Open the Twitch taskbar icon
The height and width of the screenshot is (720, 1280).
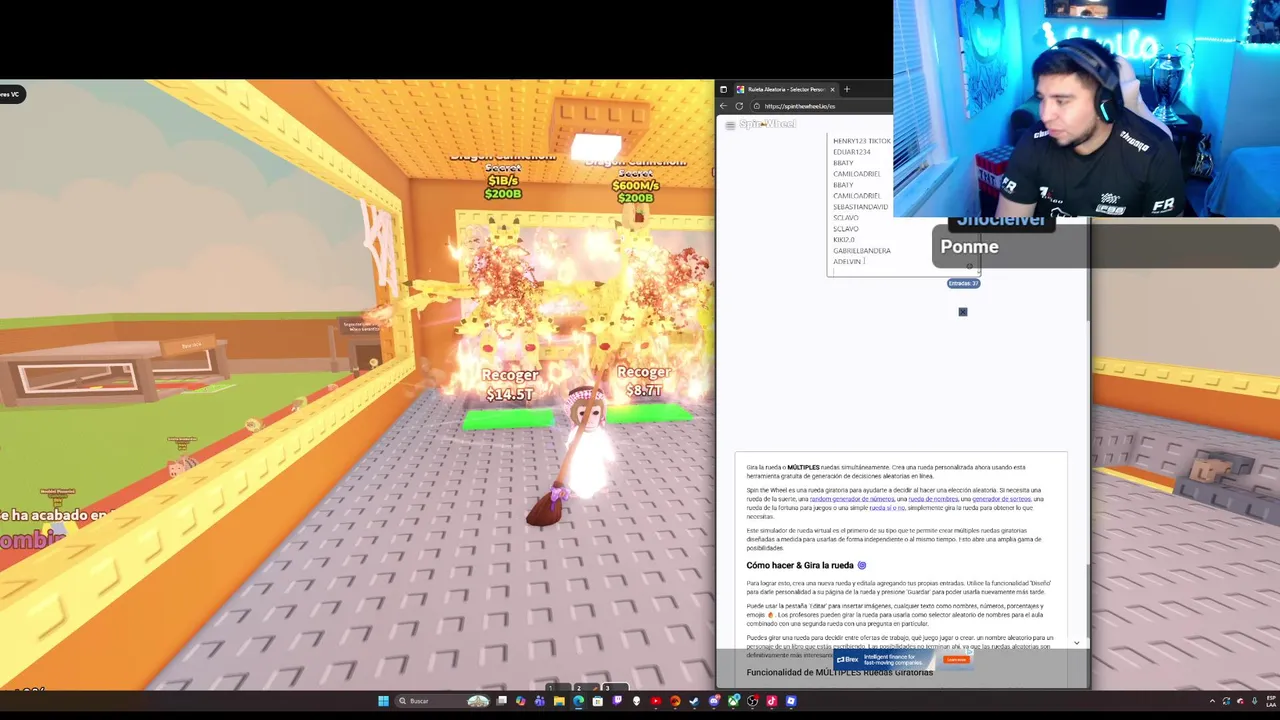tap(617, 701)
